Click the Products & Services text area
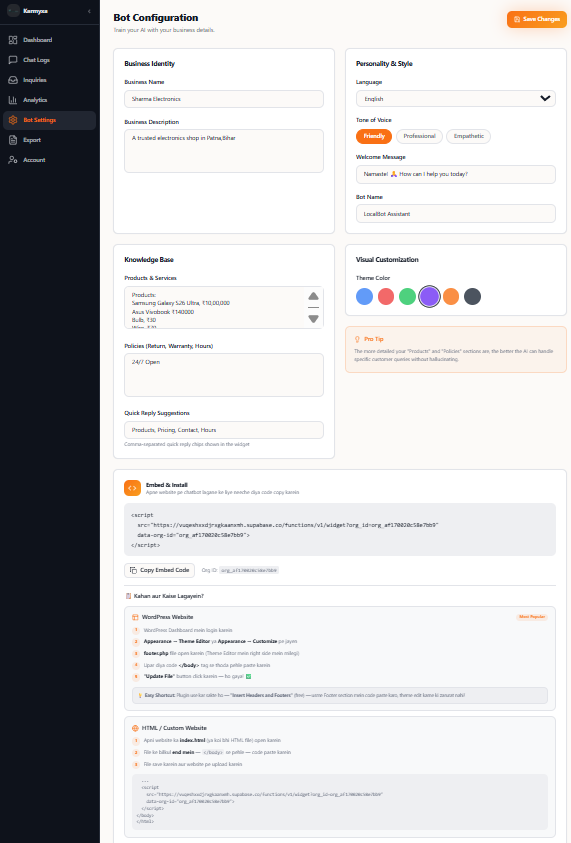Screen dimensions: 571x843 [x=224, y=308]
